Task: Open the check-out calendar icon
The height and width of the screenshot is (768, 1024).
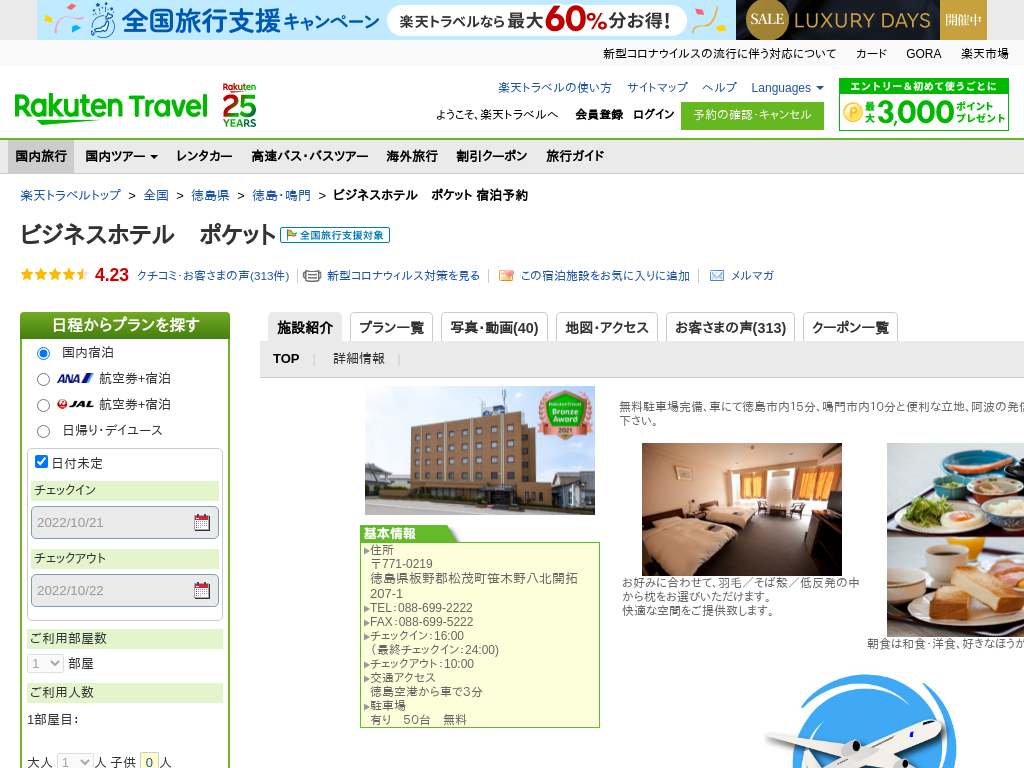Action: point(202,590)
